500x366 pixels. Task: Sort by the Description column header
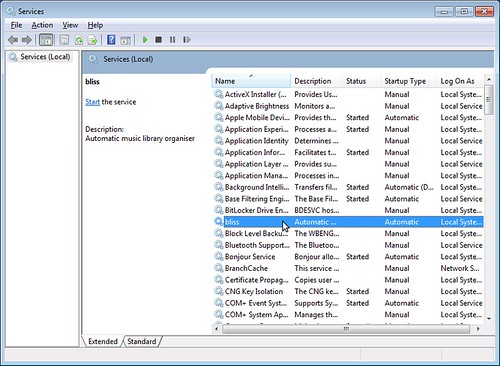(317, 81)
